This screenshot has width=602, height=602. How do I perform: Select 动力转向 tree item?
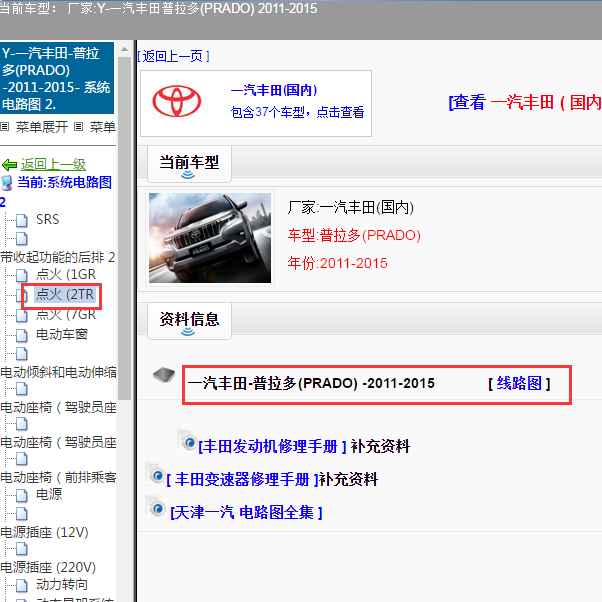(x=62, y=584)
